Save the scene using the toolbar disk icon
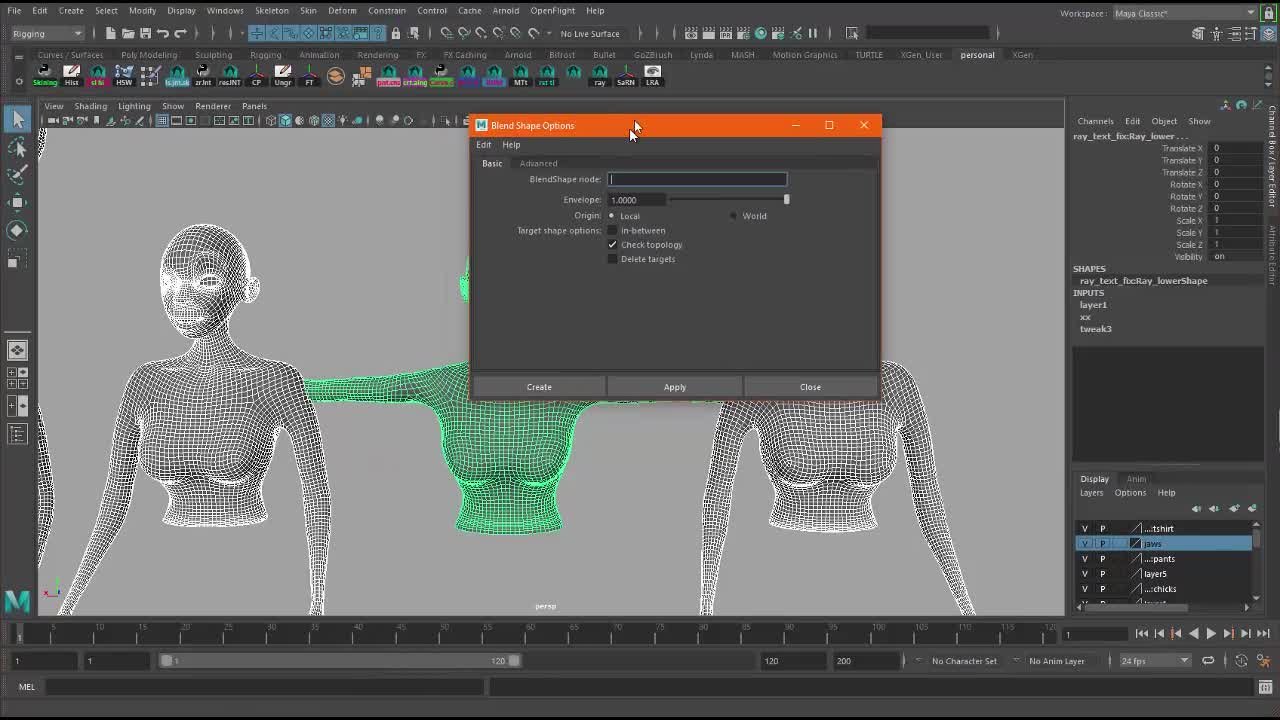 [x=147, y=33]
